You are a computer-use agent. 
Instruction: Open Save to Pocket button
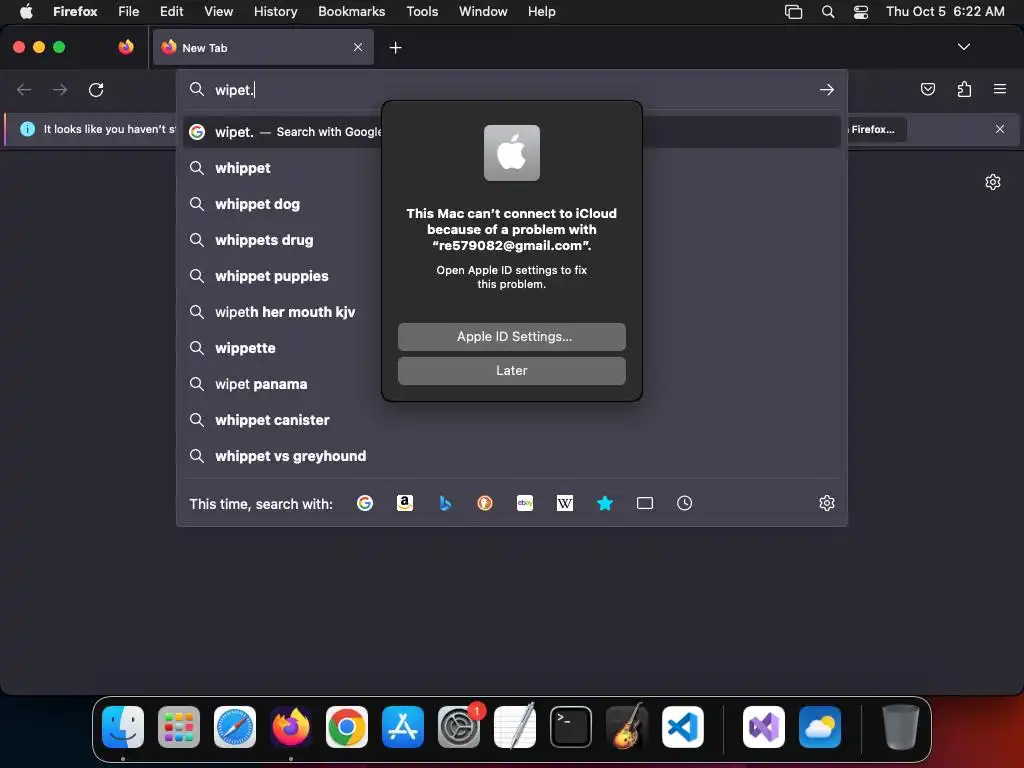point(927,89)
